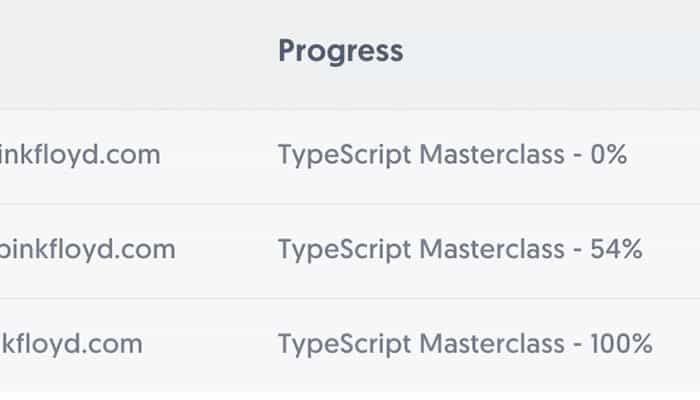Click the 100% progress value
Image resolution: width=700 pixels, height=400 pixels.
tap(621, 344)
